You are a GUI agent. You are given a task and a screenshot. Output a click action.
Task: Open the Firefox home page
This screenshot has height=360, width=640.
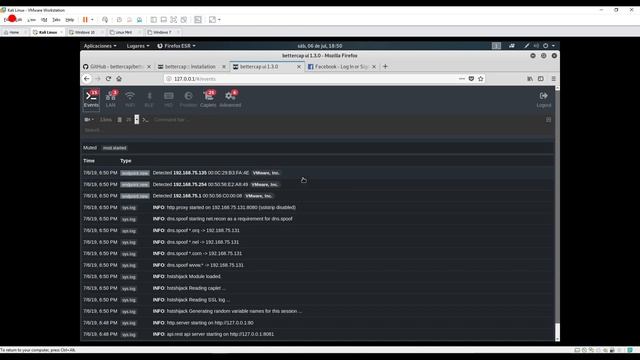(119, 79)
